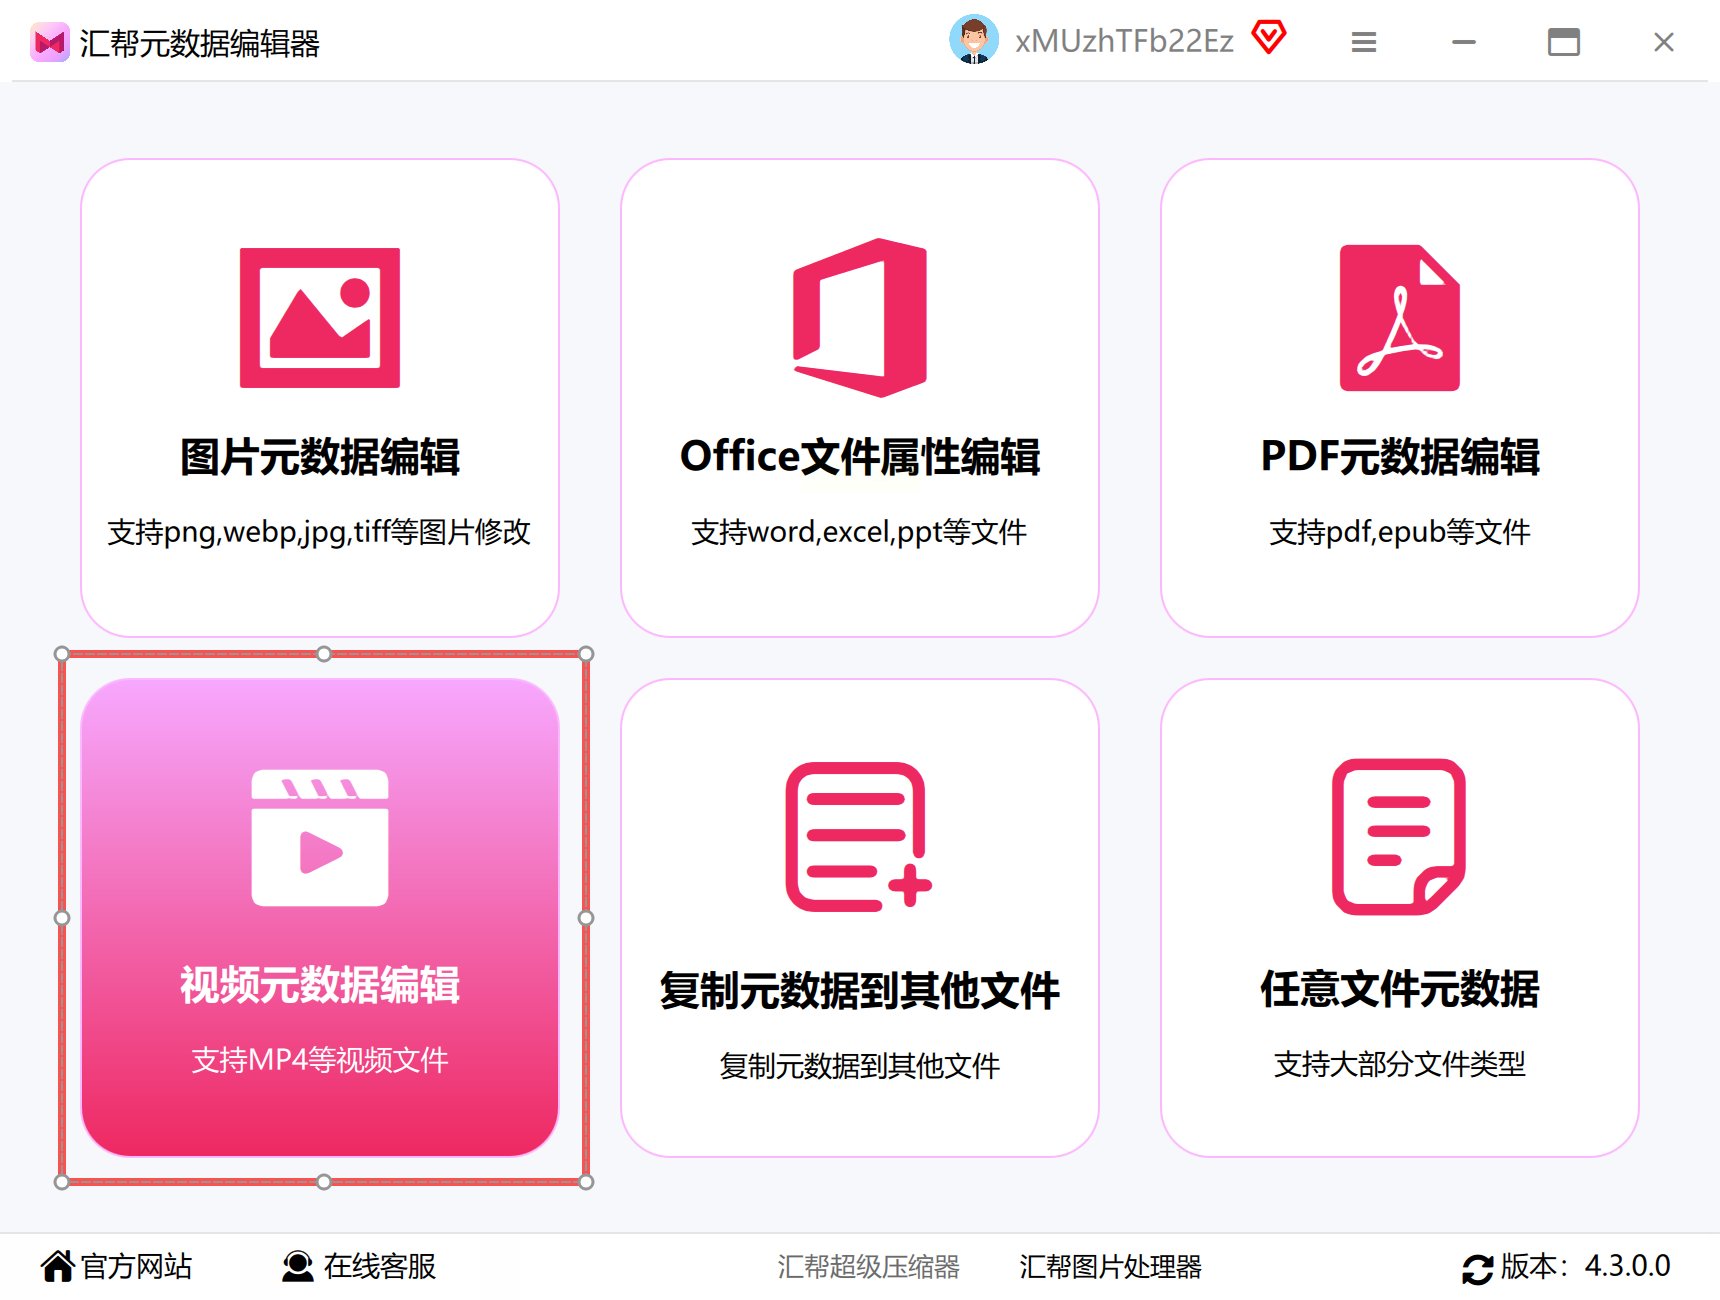
Task: Click the any-file note page icon
Action: pyautogui.click(x=1399, y=837)
